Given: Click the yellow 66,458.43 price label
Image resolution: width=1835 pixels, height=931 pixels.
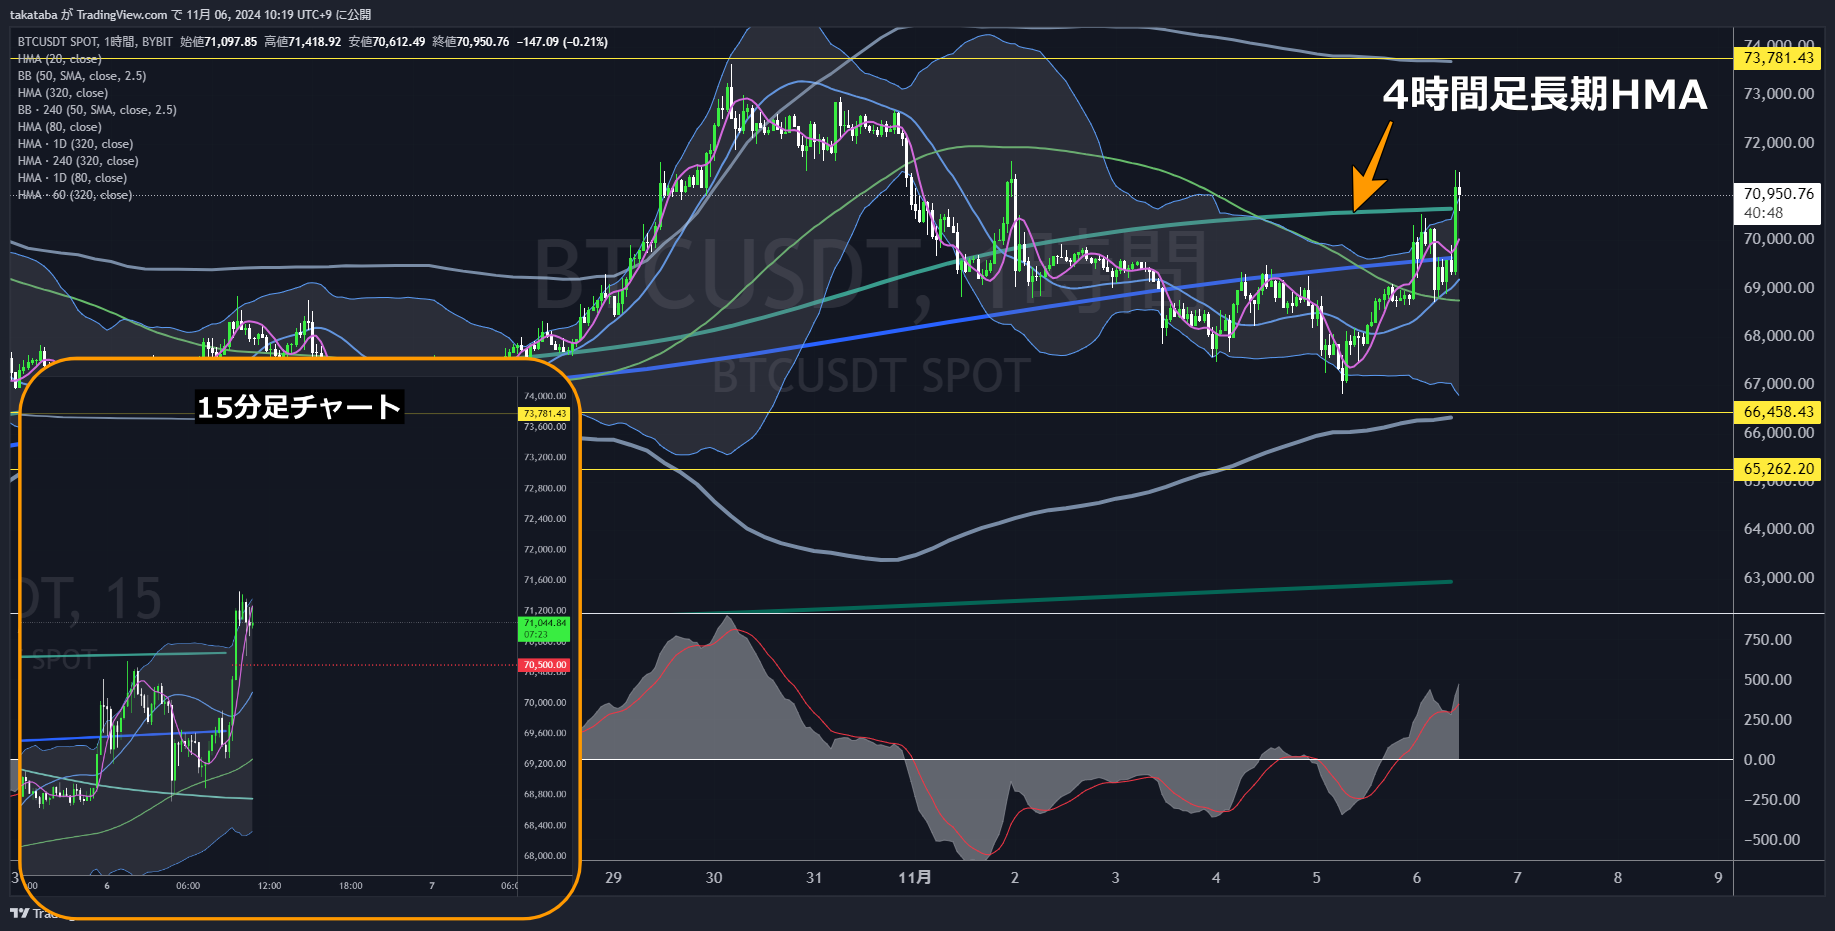Looking at the screenshot, I should pos(1778,412).
